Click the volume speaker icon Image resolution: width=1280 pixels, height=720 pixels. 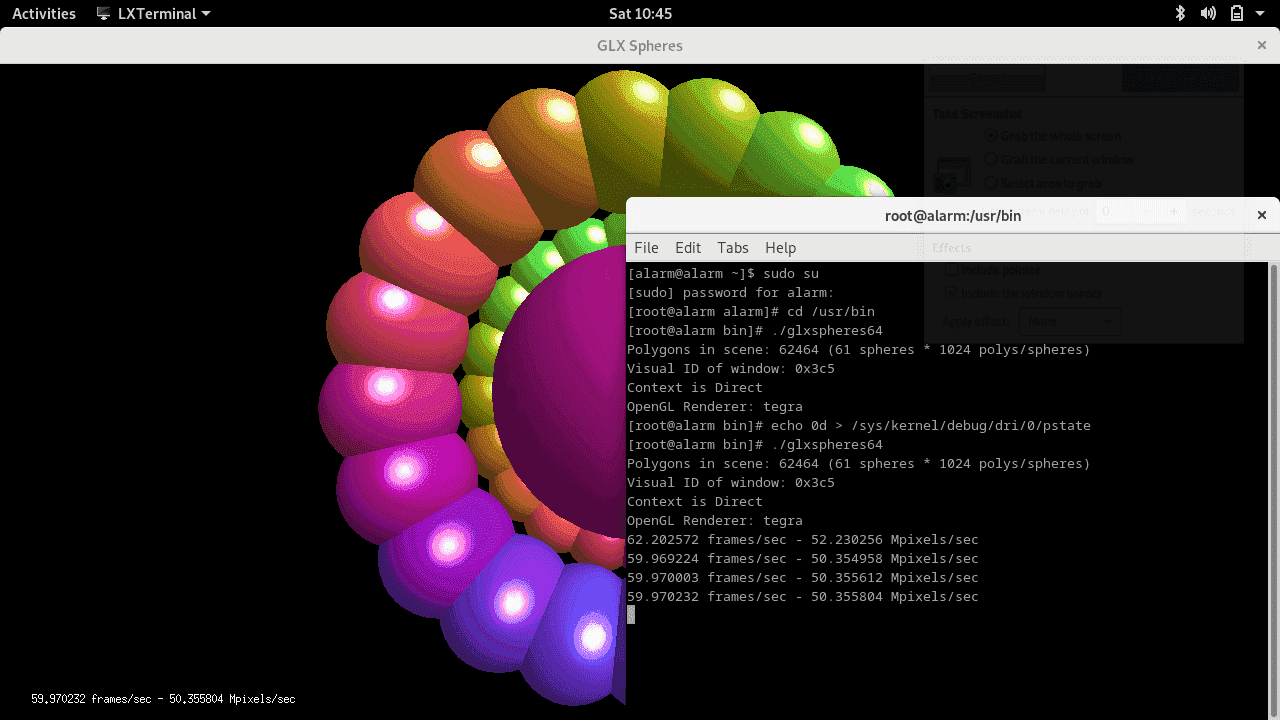tap(1208, 13)
